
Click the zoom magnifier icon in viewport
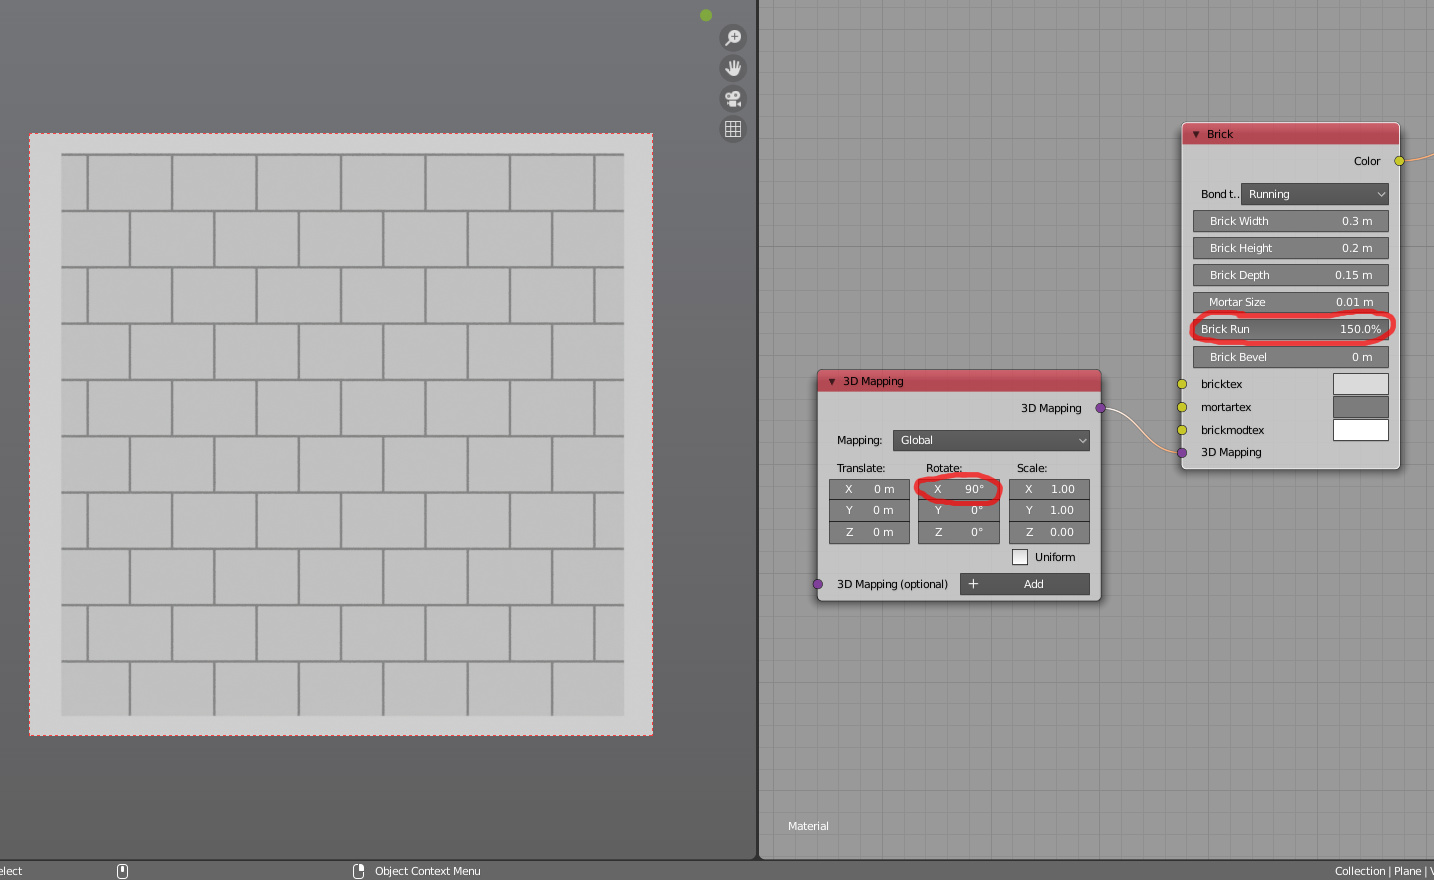pyautogui.click(x=733, y=38)
